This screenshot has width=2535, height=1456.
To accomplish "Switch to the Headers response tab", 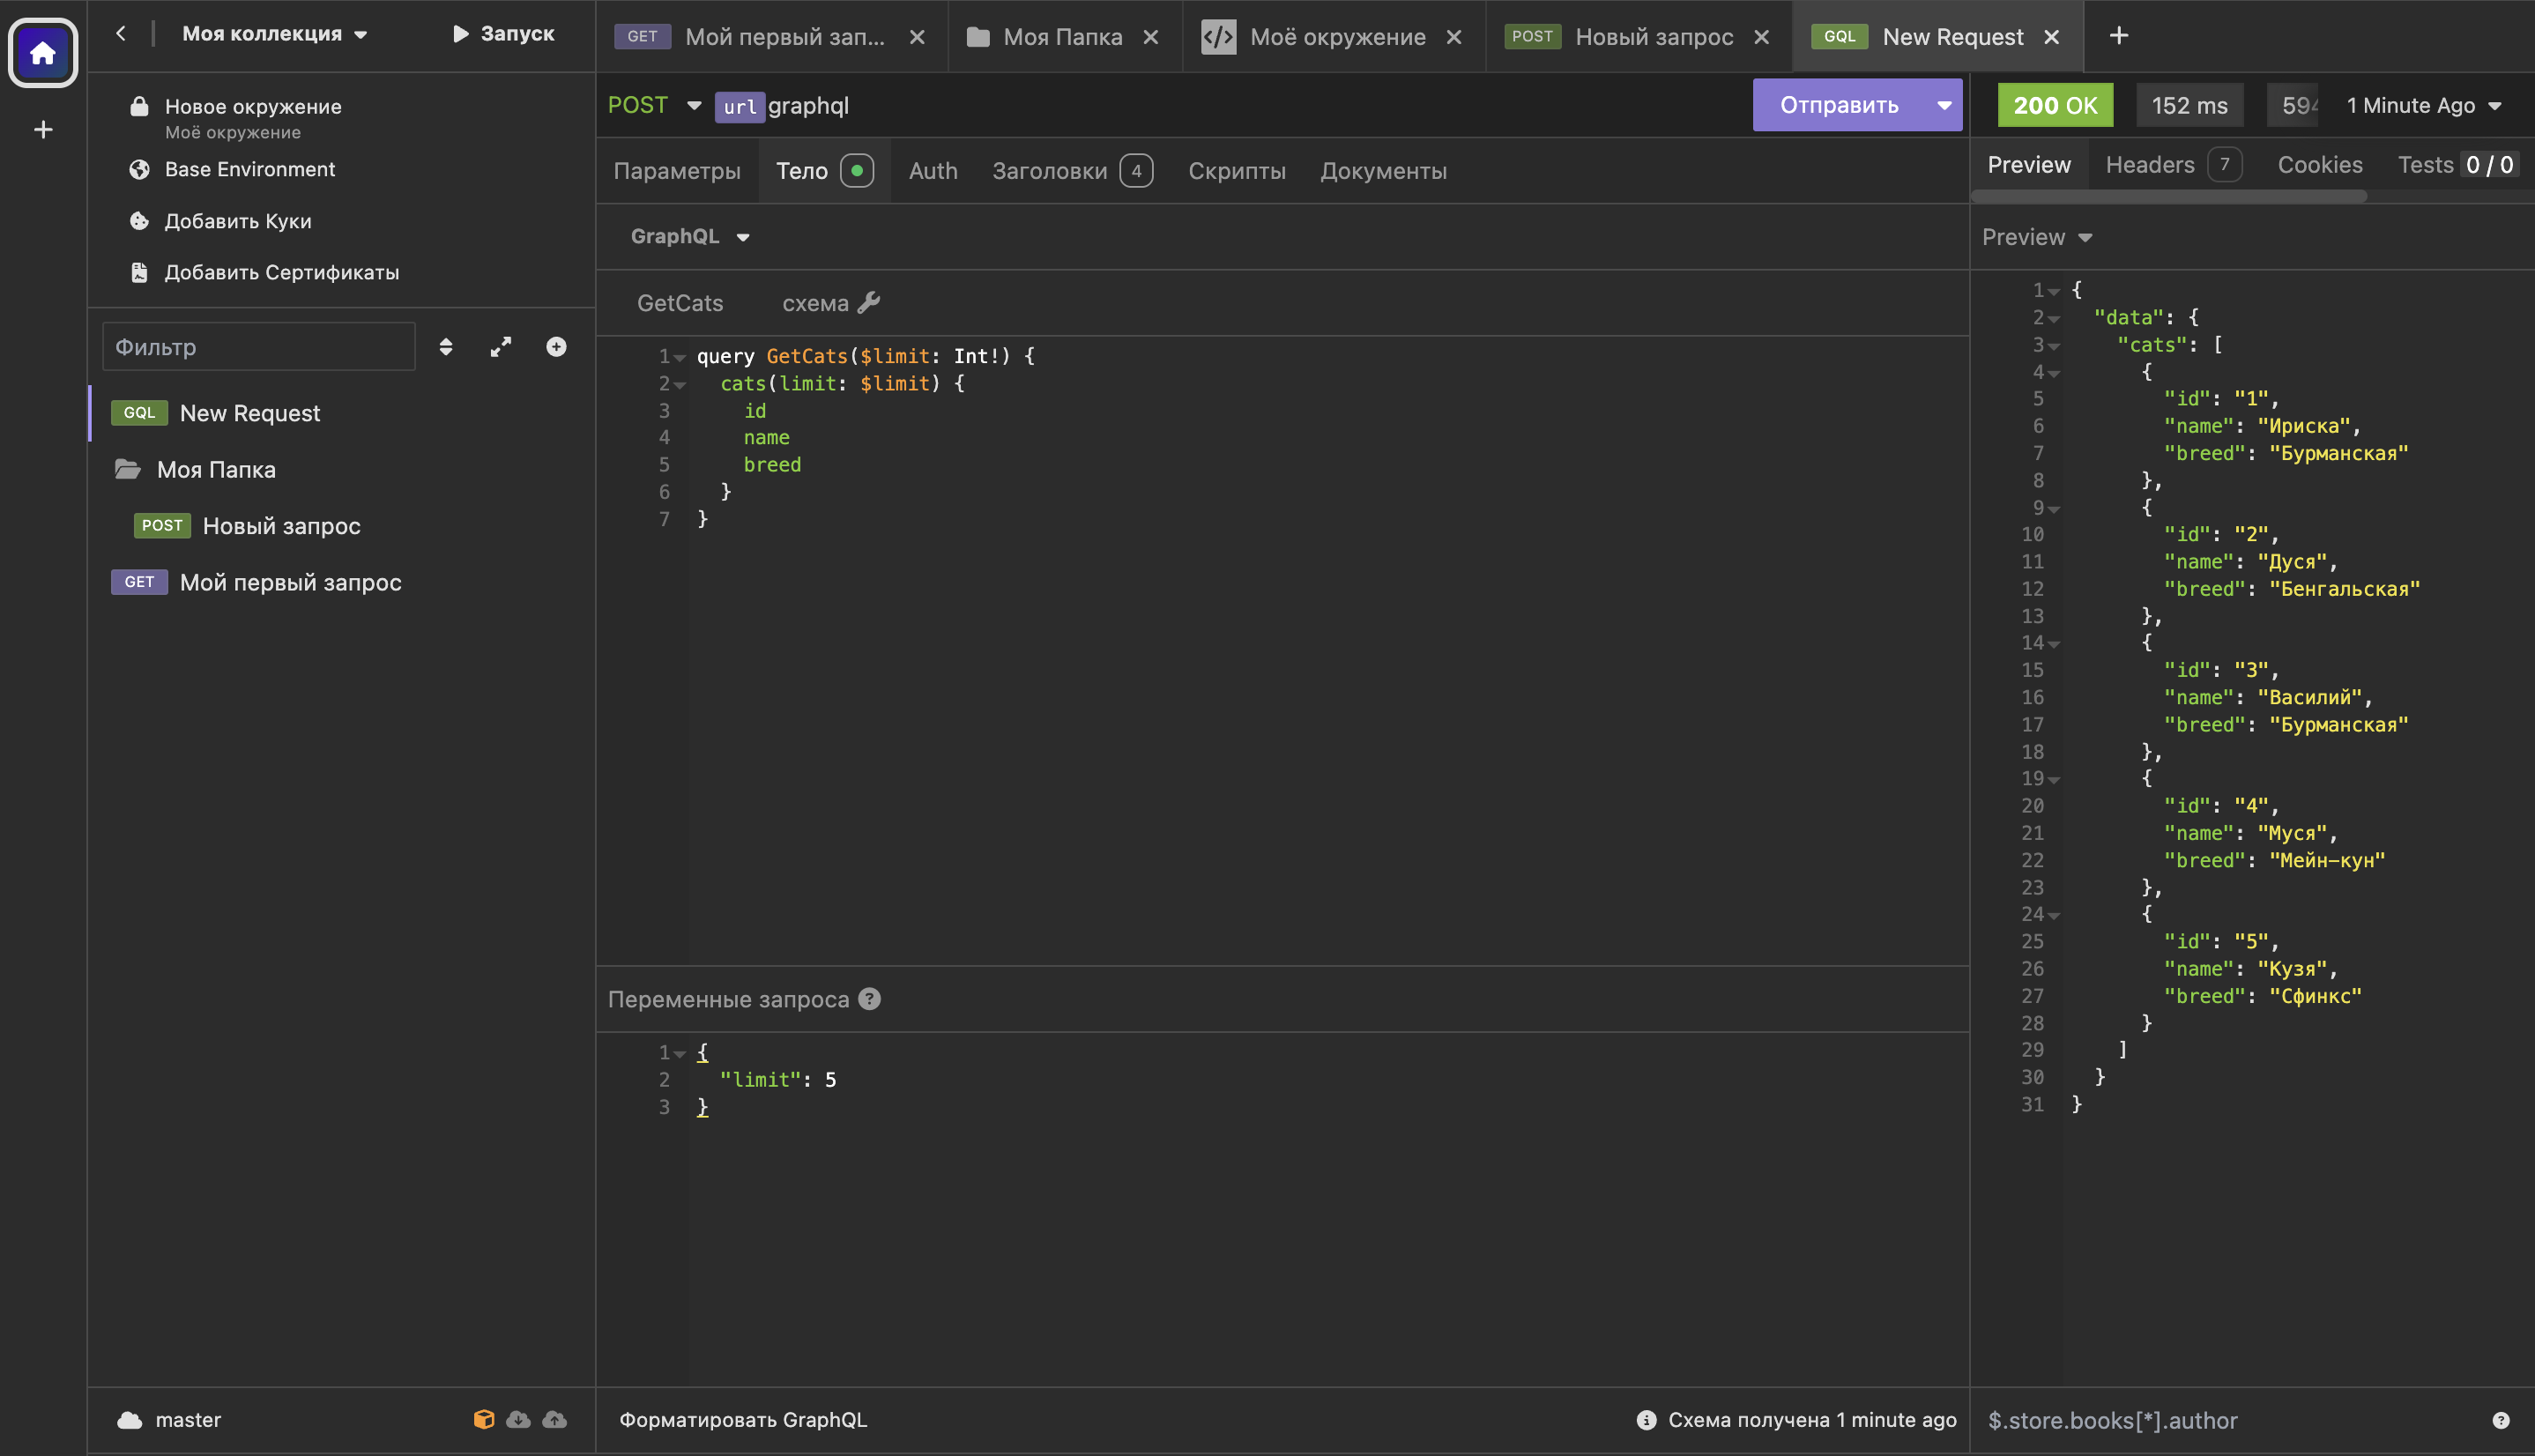I will tap(2149, 164).
